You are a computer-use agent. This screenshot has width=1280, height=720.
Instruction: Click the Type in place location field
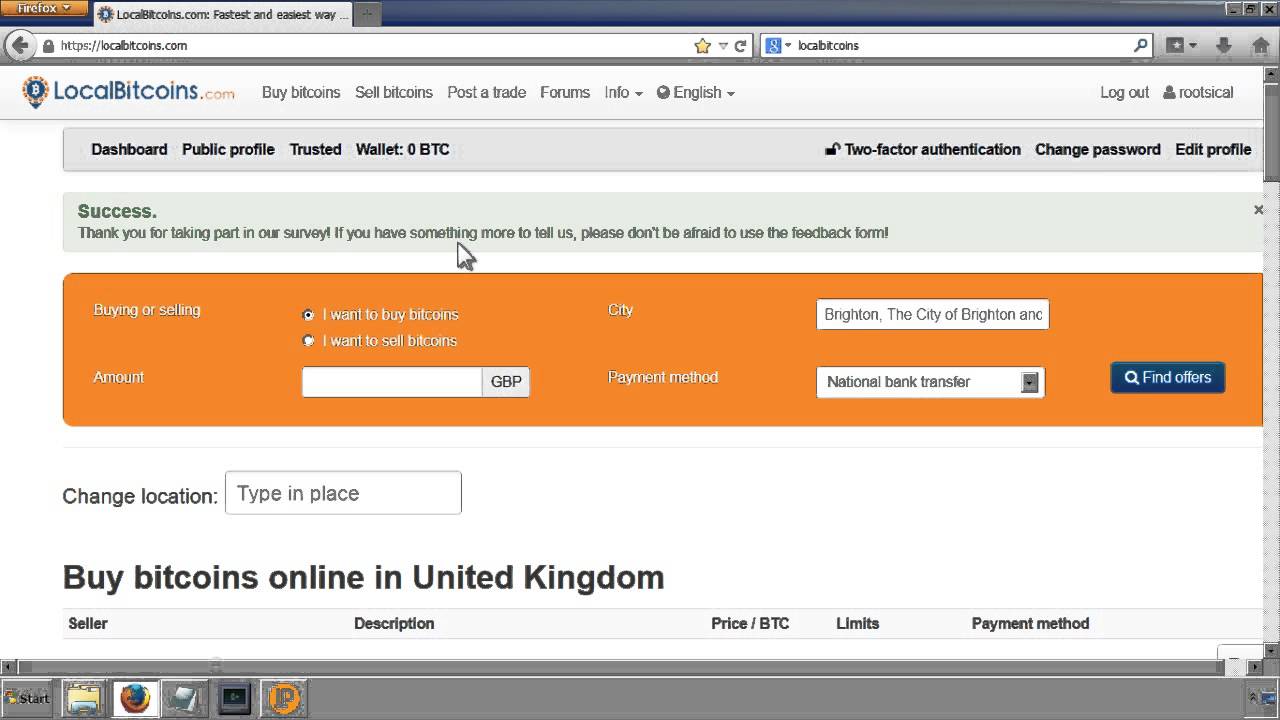(x=343, y=493)
